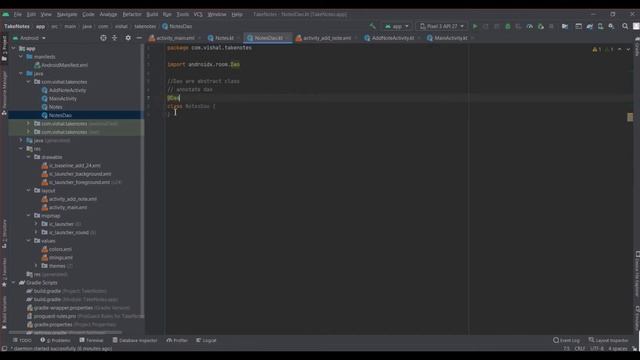
Task: Collapse the manifests folder
Action: pos(21,57)
